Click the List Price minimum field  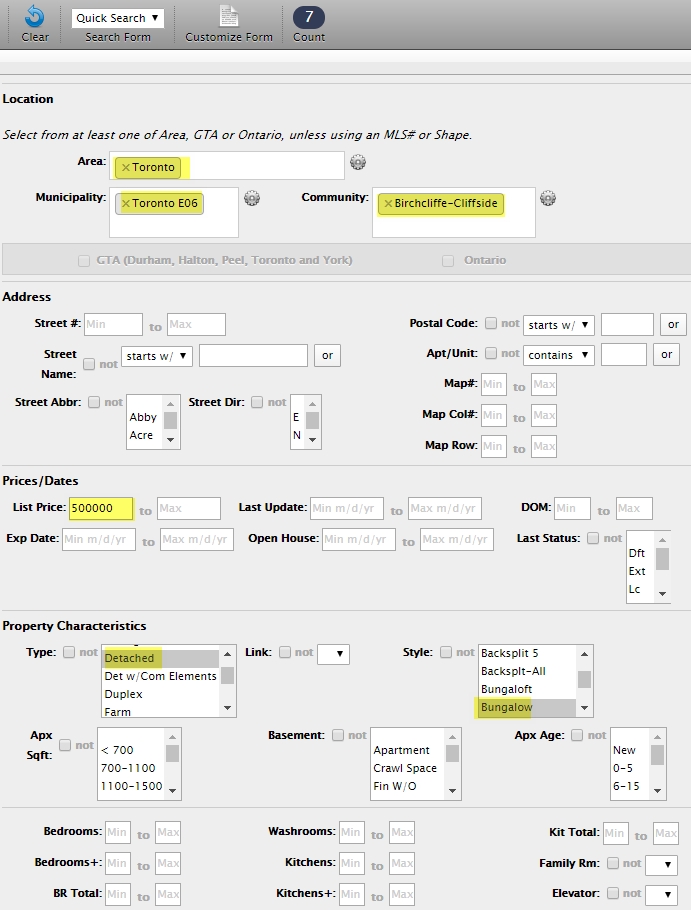point(101,509)
